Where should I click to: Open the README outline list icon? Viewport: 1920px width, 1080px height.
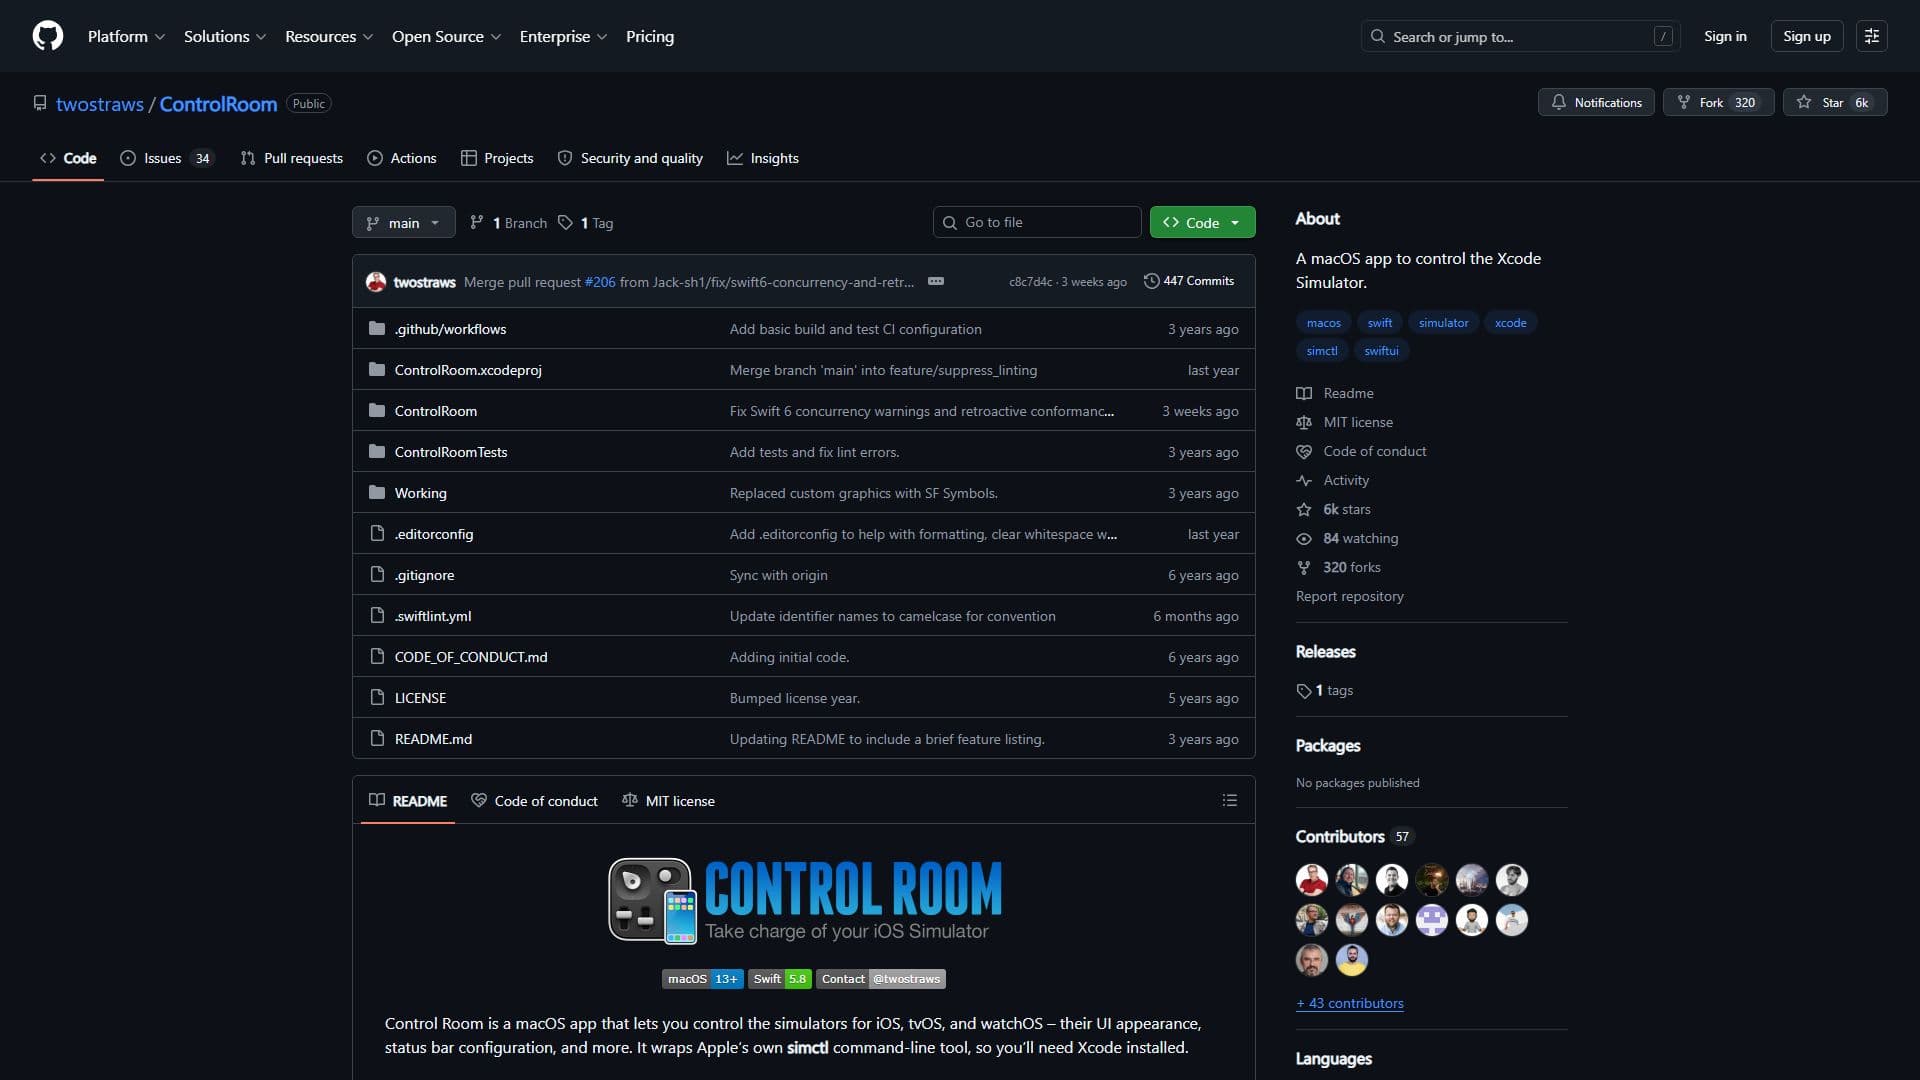click(x=1229, y=800)
